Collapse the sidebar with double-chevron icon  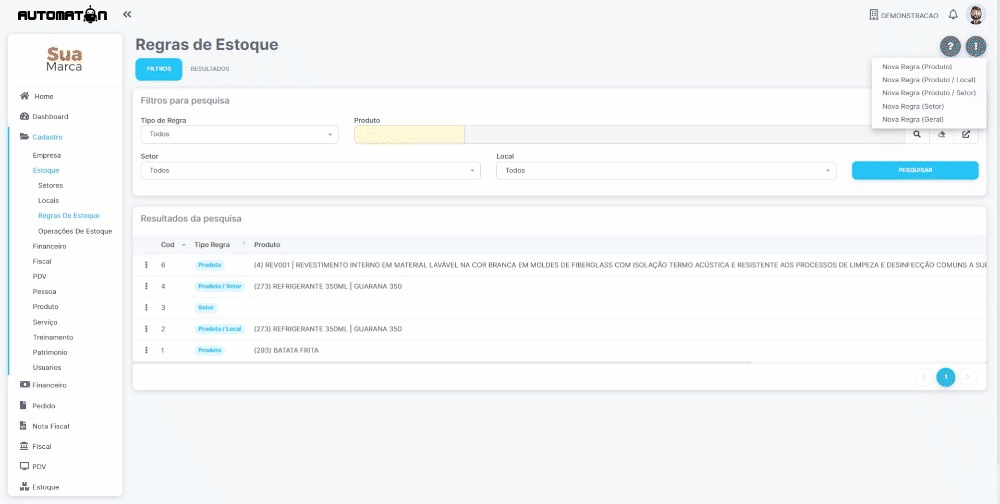pyautogui.click(x=127, y=14)
